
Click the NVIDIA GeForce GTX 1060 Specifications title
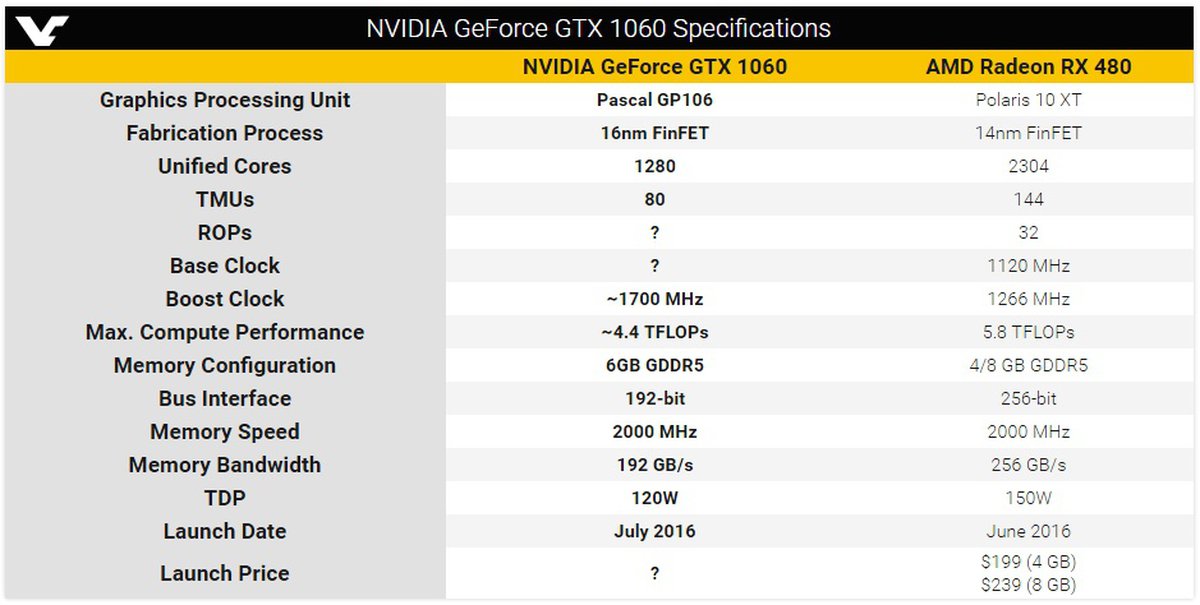point(598,28)
